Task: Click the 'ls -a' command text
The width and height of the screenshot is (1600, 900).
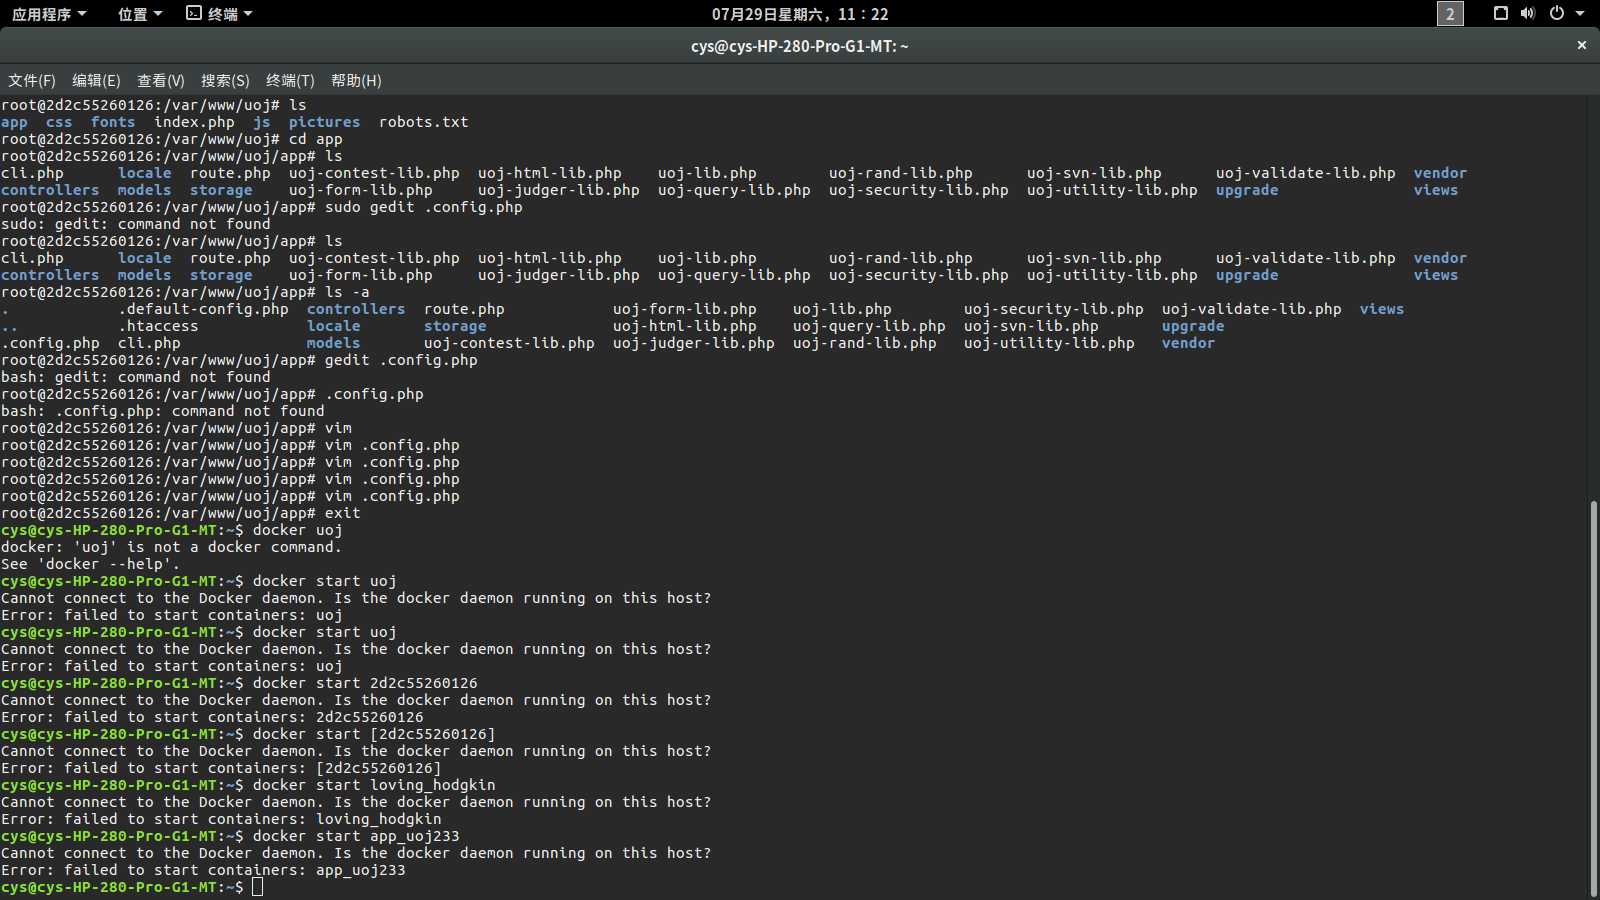Action: pos(347,292)
